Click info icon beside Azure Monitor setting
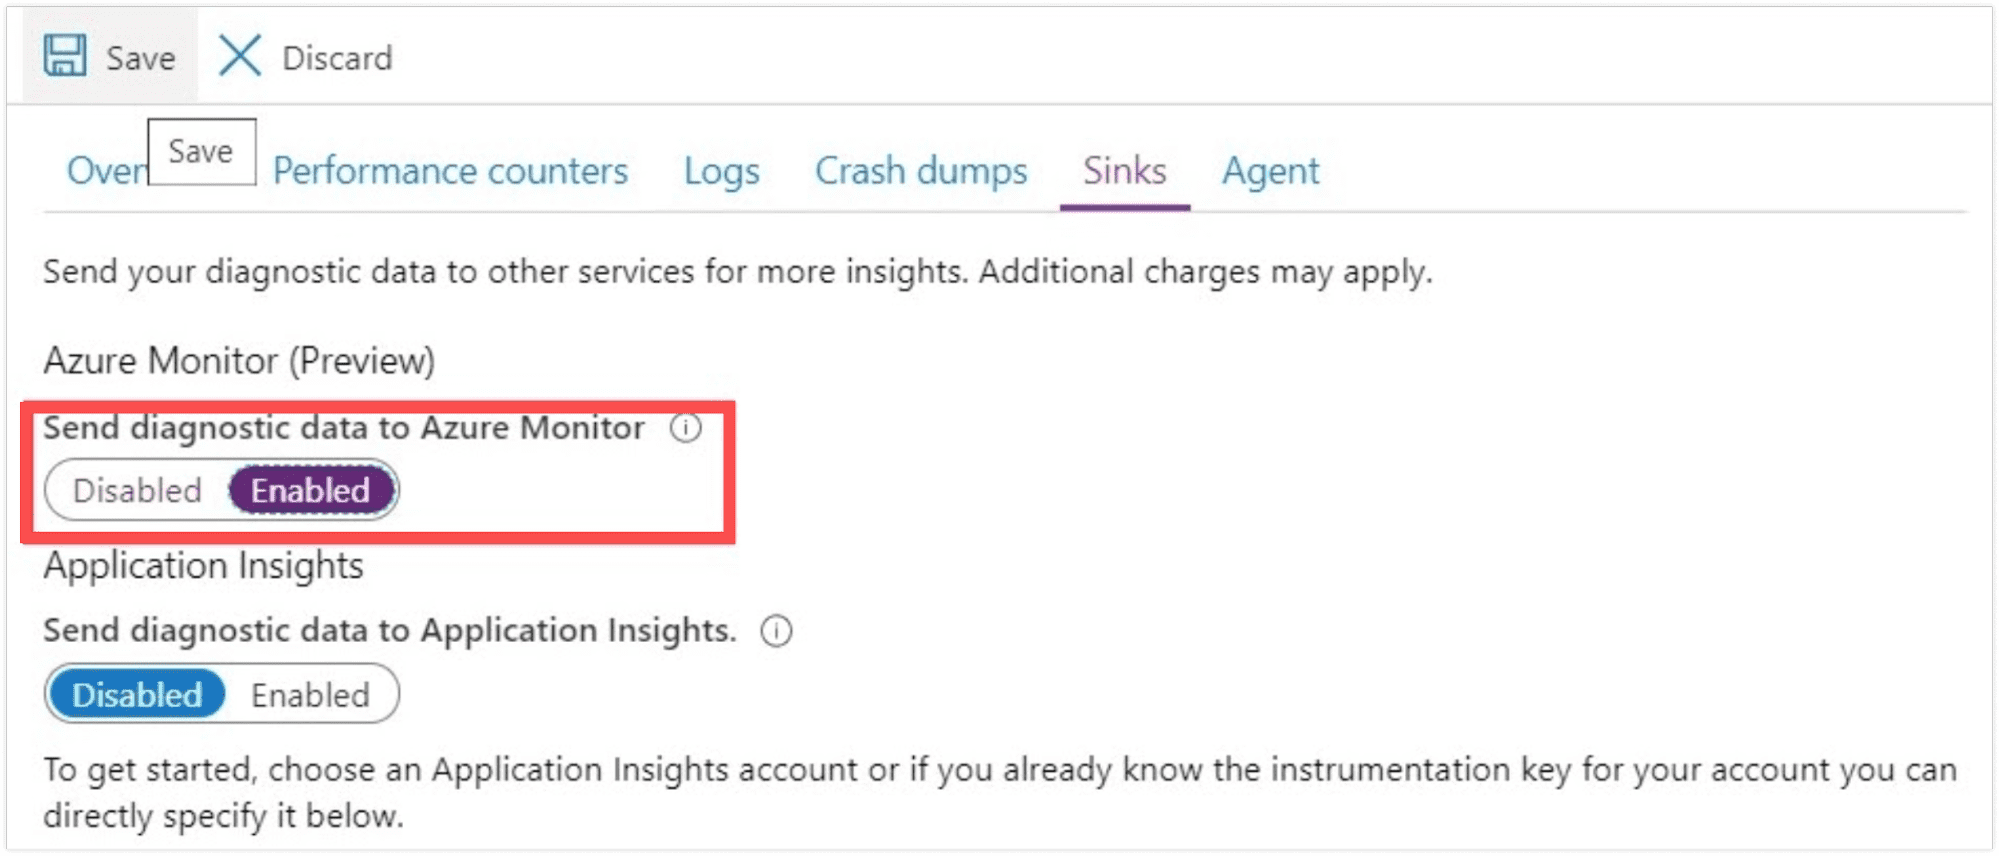The width and height of the screenshot is (1999, 856). [x=686, y=428]
